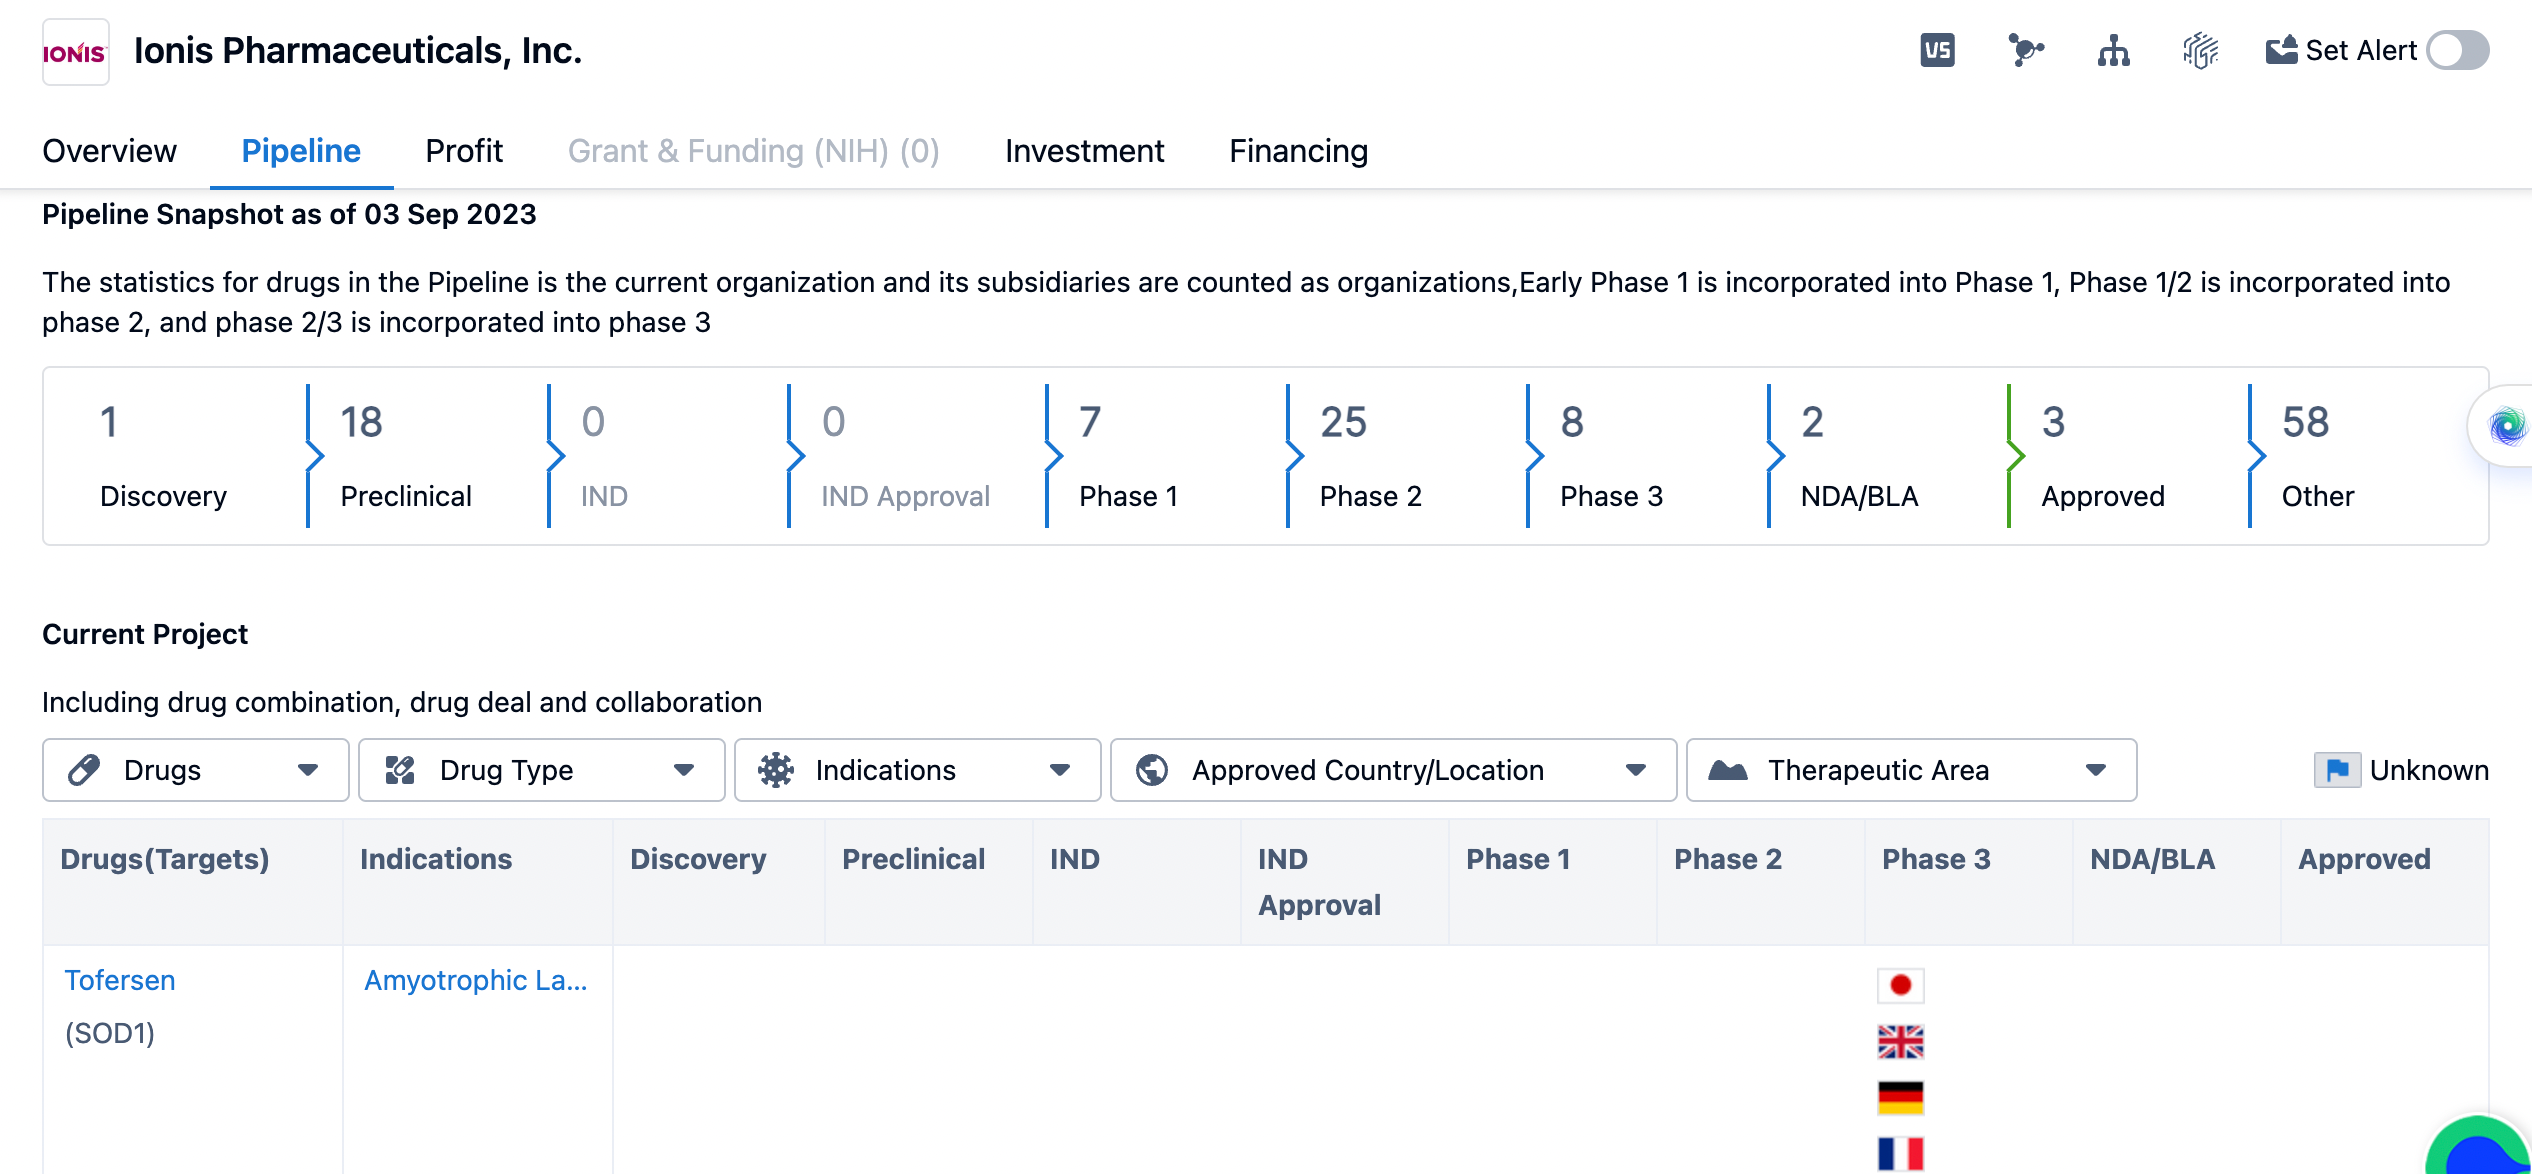Click the VS compare icon
The width and height of the screenshot is (2532, 1174).
(x=1937, y=50)
